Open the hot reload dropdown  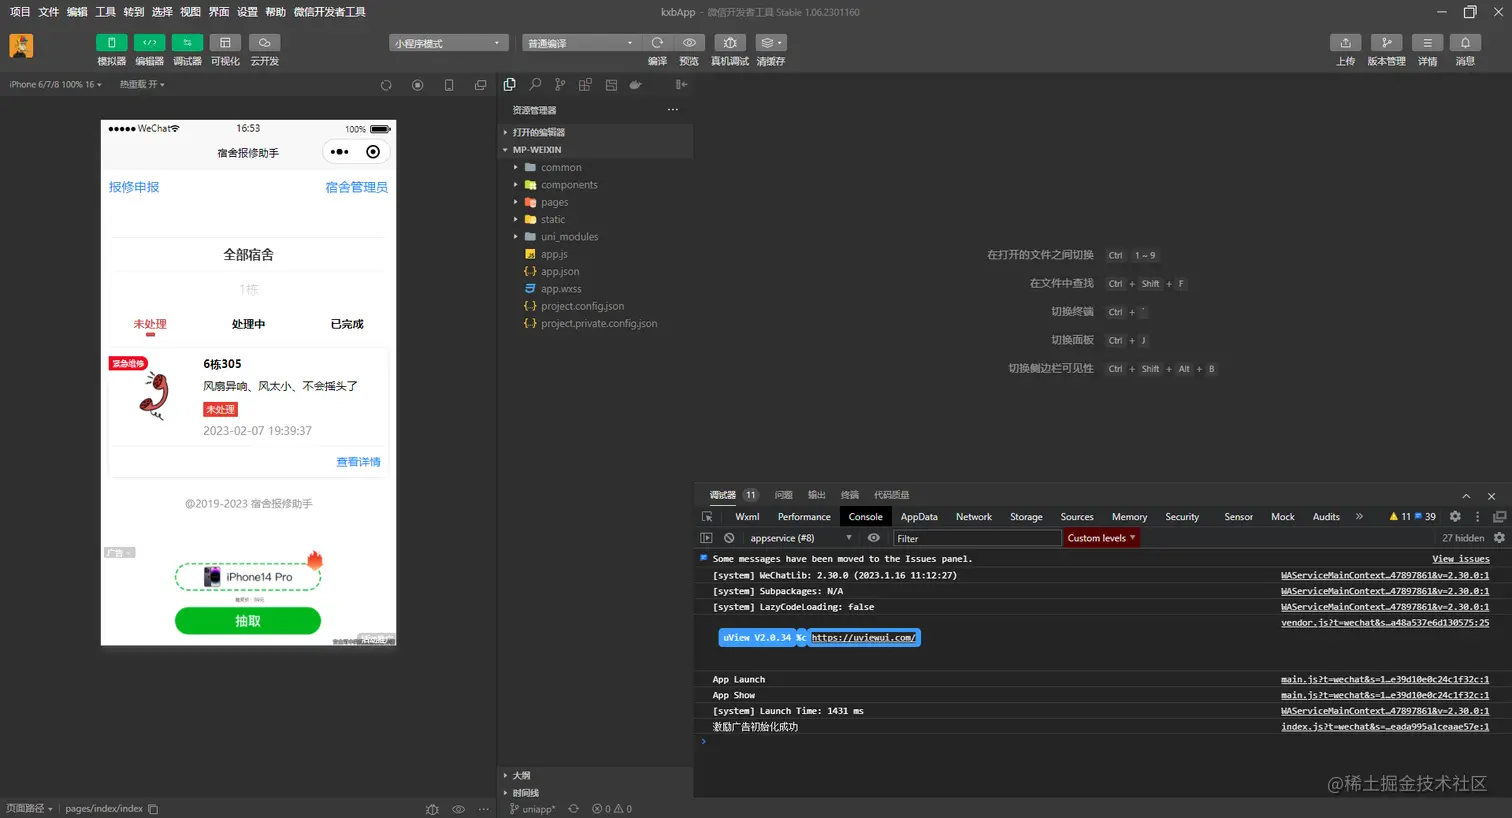[x=142, y=85]
